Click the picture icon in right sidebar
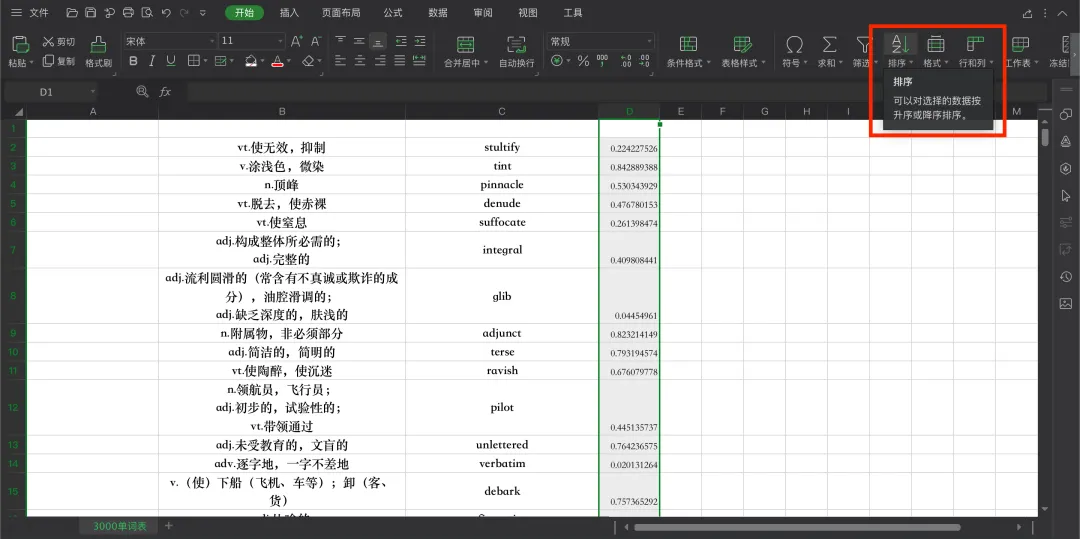Viewport: 1080px width, 539px height. pyautogui.click(x=1066, y=303)
